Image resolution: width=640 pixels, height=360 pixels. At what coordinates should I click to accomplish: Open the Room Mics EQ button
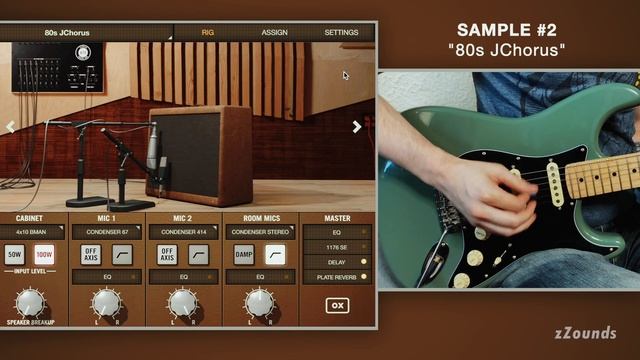click(x=260, y=277)
